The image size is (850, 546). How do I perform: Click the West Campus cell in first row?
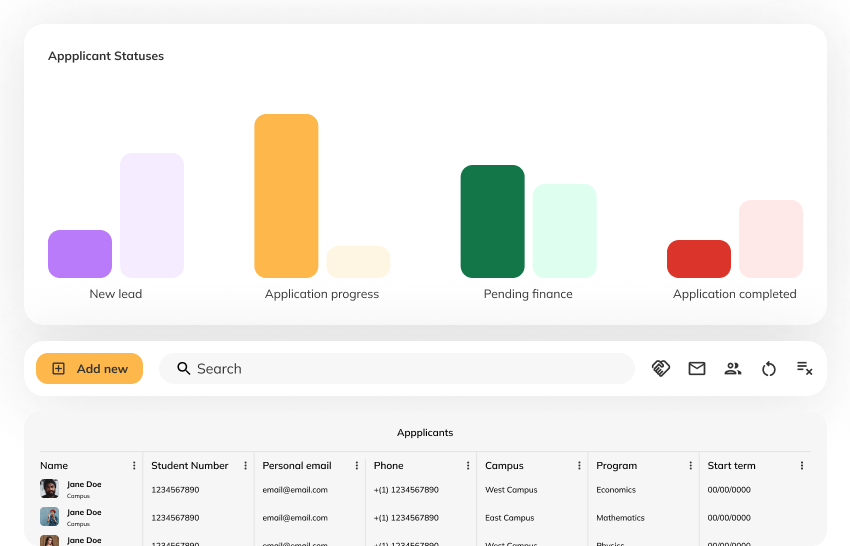511,490
